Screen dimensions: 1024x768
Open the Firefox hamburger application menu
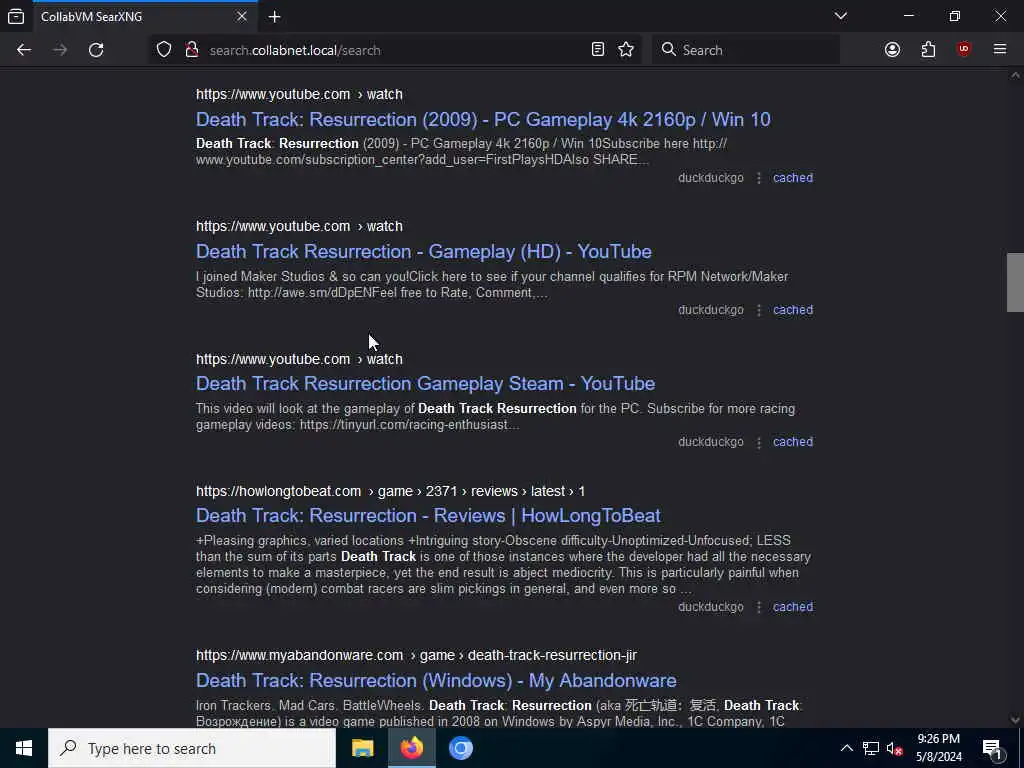click(x=1000, y=50)
